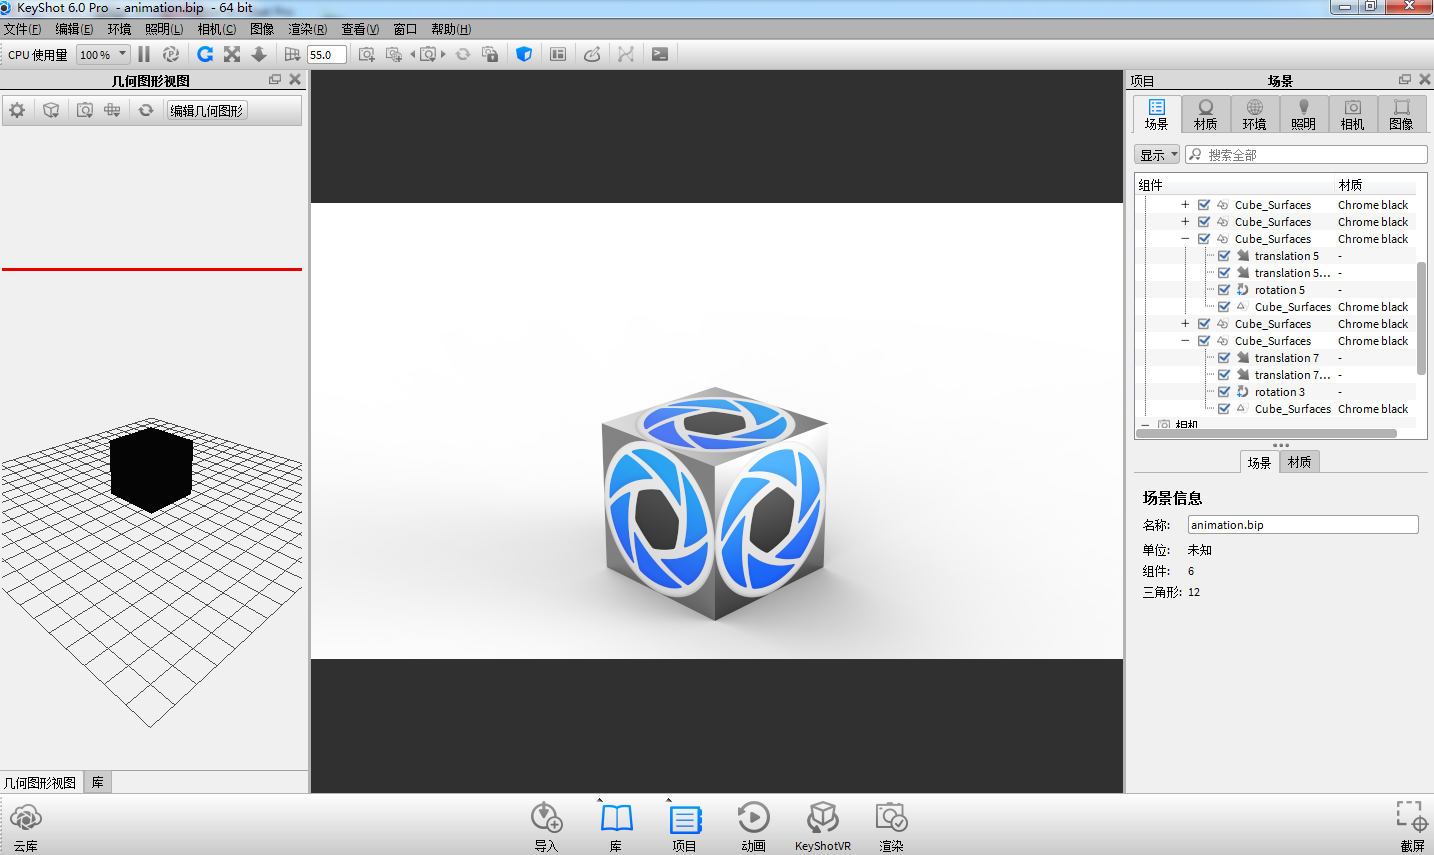Click the downward arrow toolbar icon

(259, 54)
